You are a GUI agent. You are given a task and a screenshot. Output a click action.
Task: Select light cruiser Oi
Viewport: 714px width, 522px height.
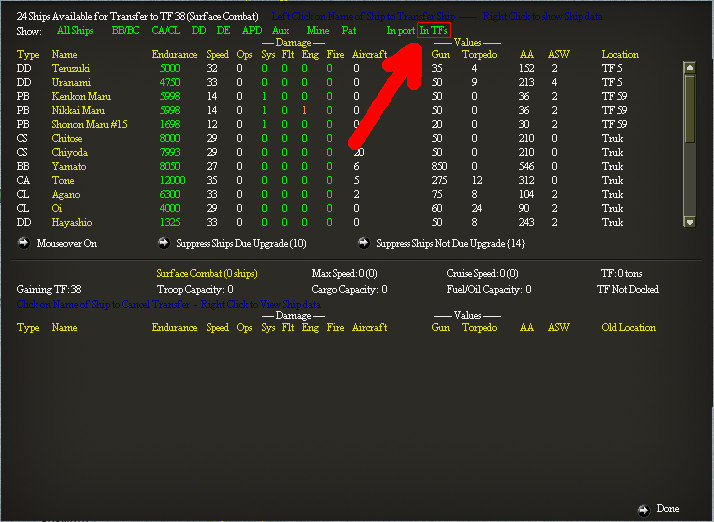pos(56,209)
